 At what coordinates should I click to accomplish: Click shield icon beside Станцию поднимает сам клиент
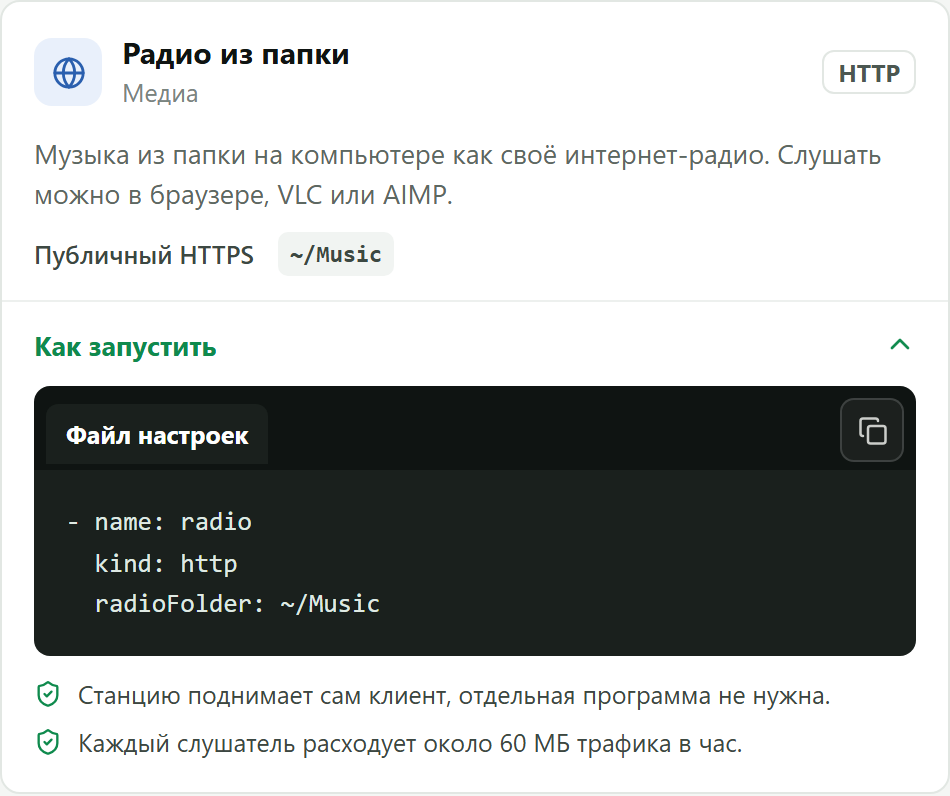click(x=48, y=695)
